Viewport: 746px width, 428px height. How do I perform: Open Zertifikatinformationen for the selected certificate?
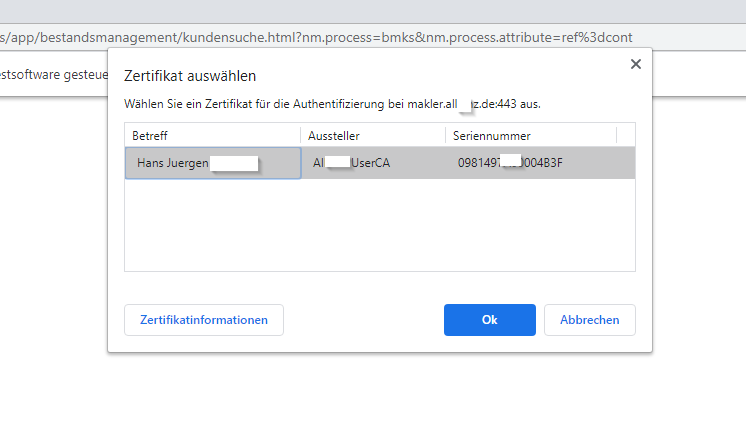point(204,320)
